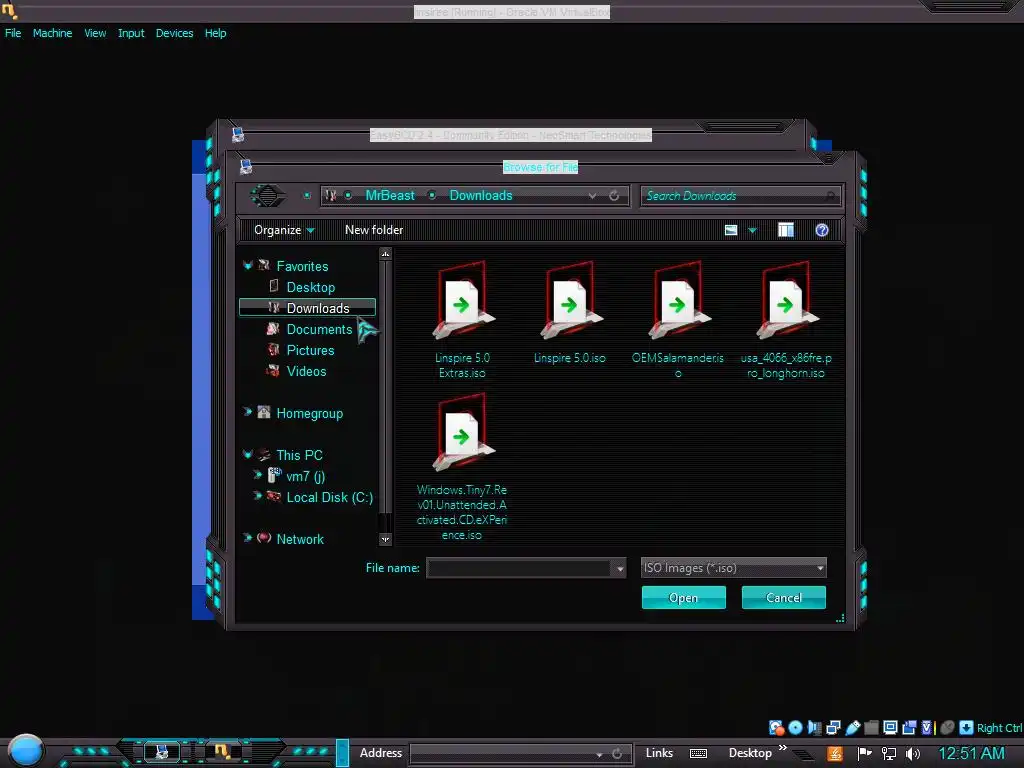The image size is (1024, 768).
Task: Open the Devices menu
Action: [174, 33]
